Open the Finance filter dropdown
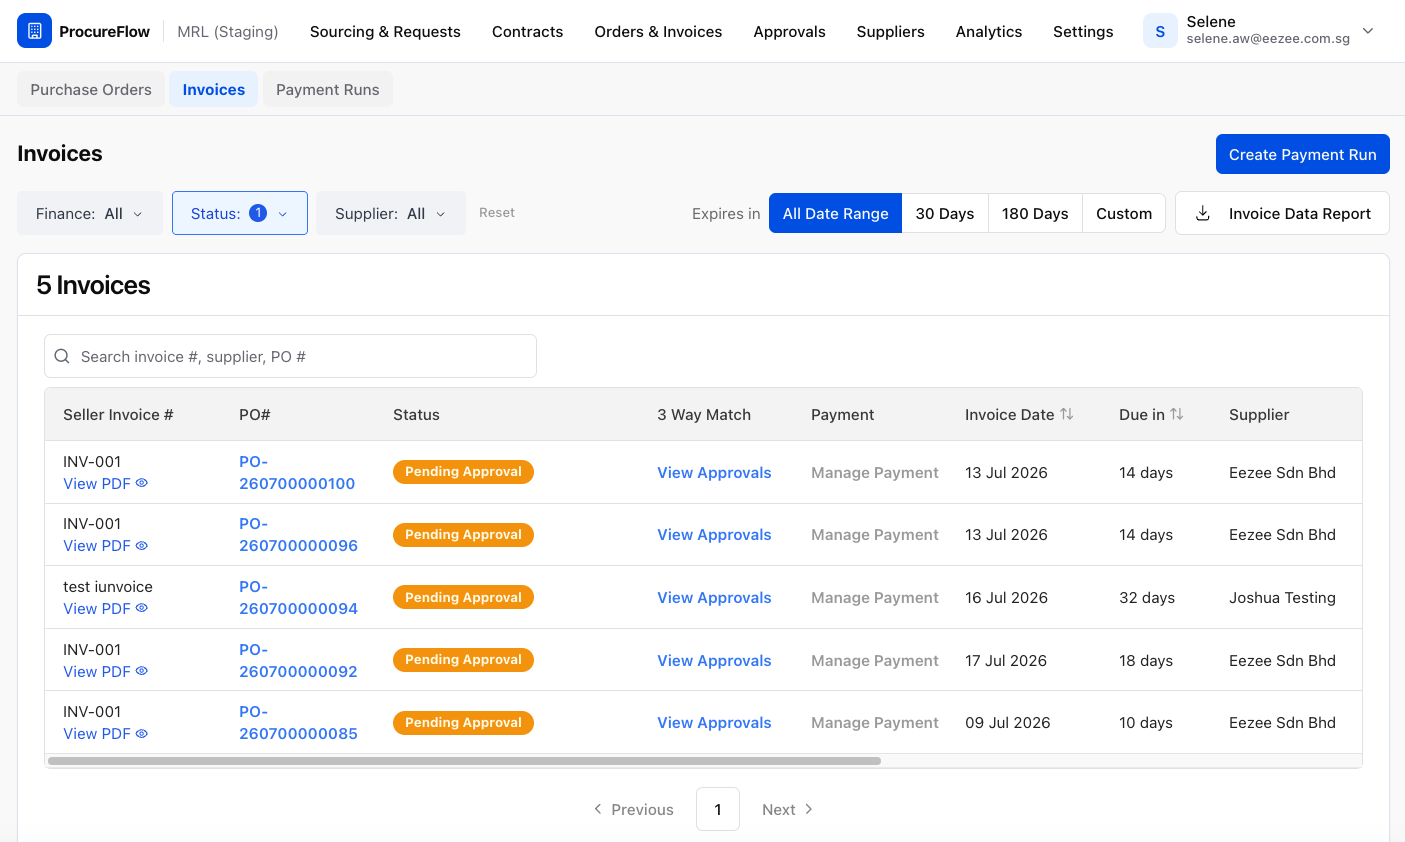 pyautogui.click(x=90, y=213)
